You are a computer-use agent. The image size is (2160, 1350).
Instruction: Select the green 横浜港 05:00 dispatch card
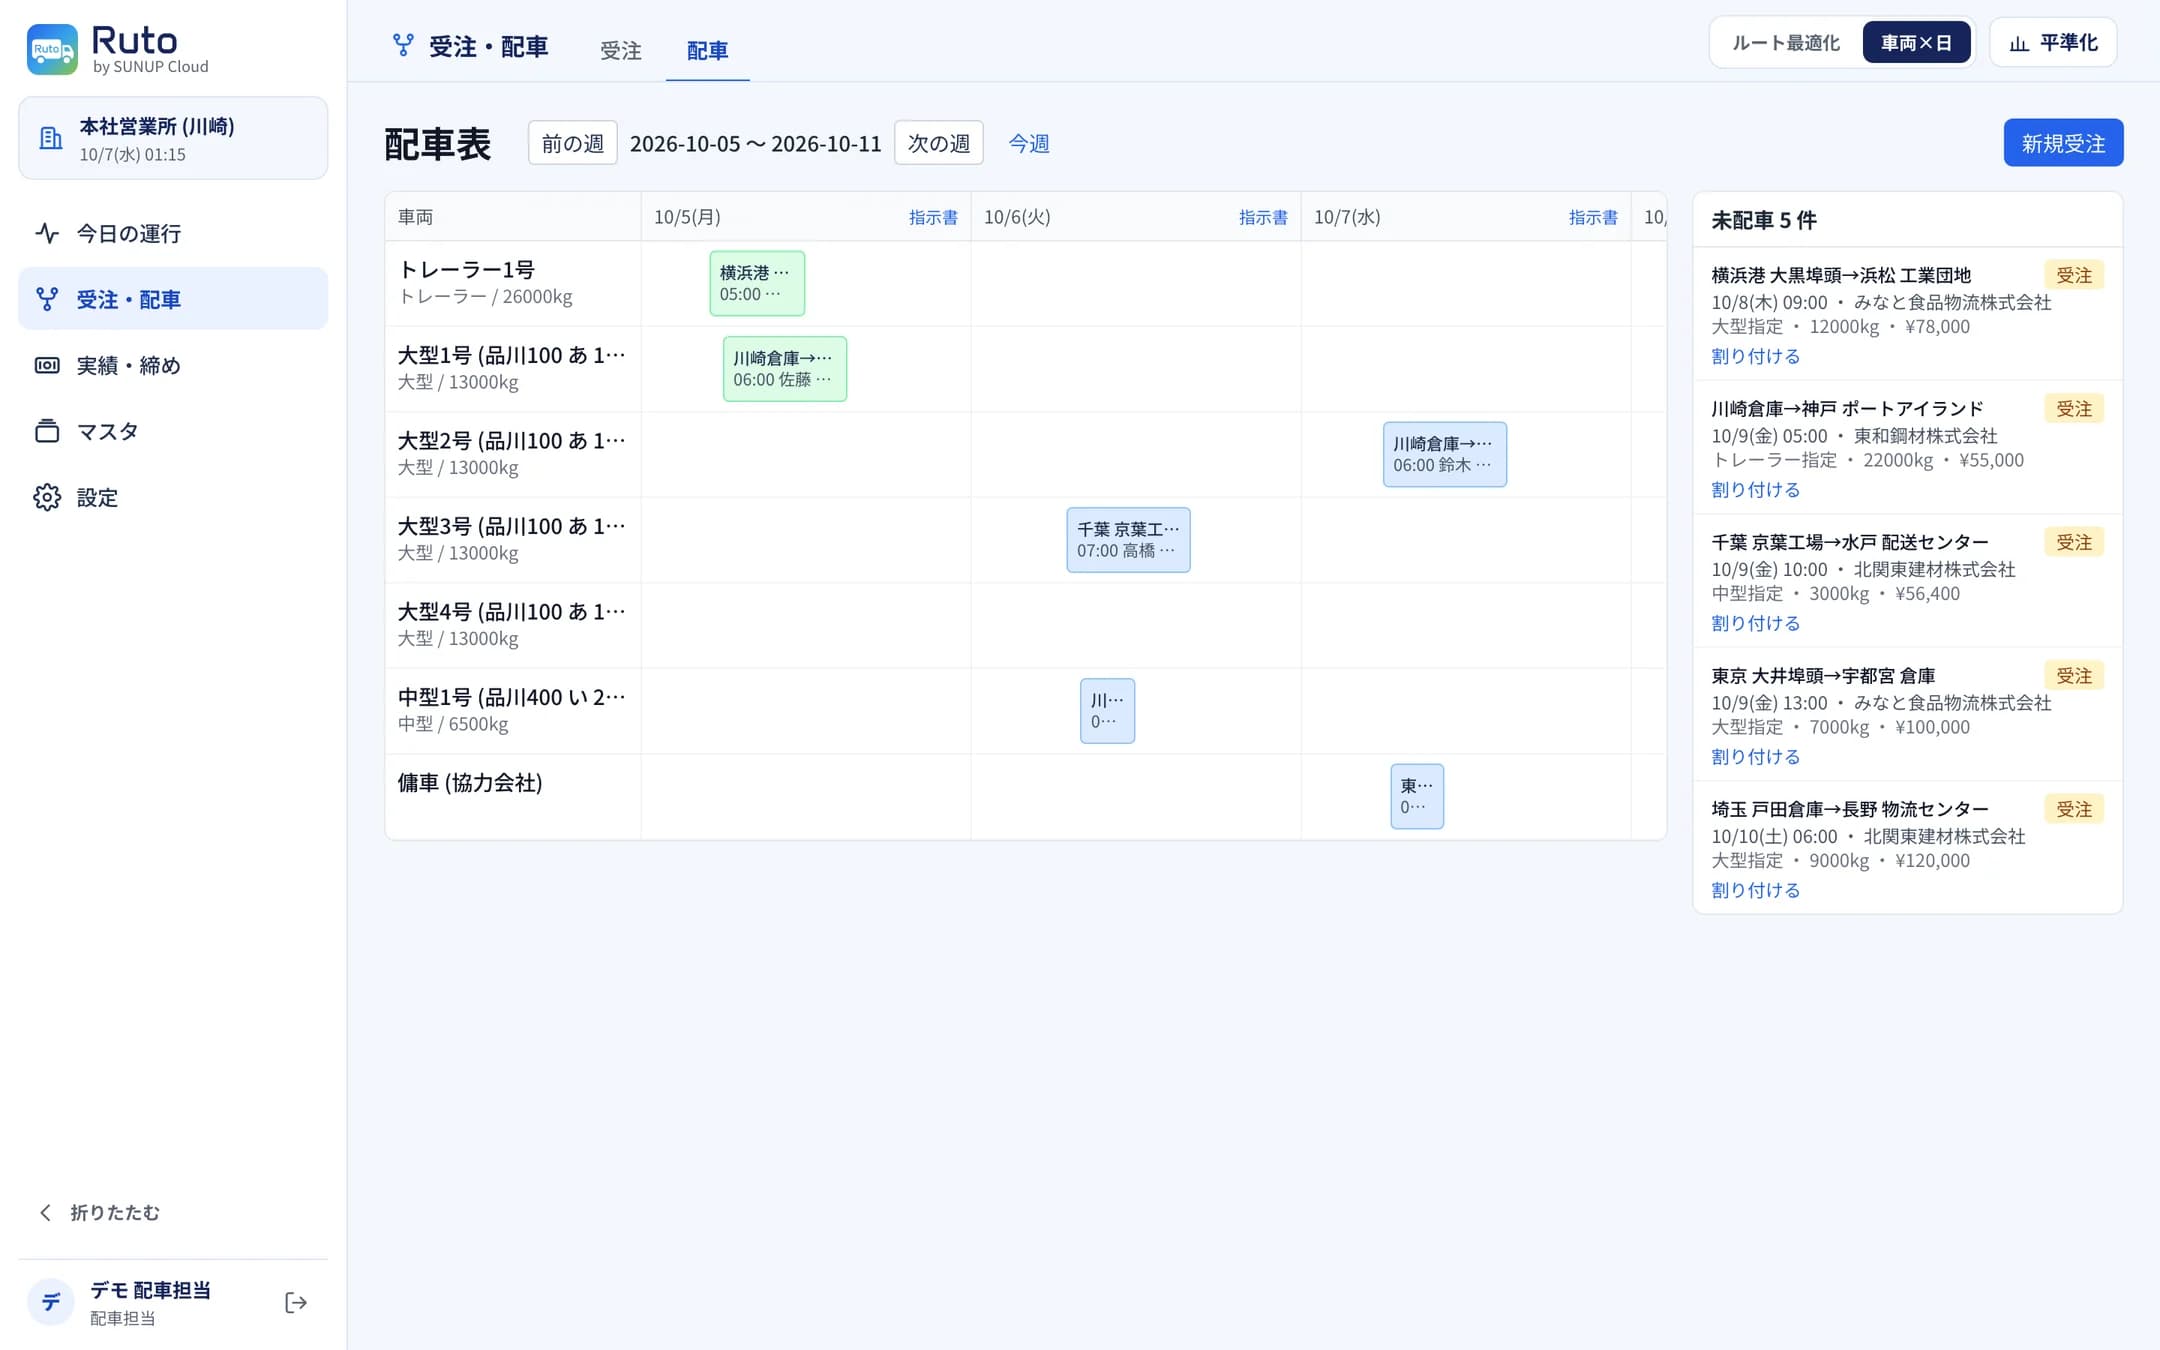[757, 283]
